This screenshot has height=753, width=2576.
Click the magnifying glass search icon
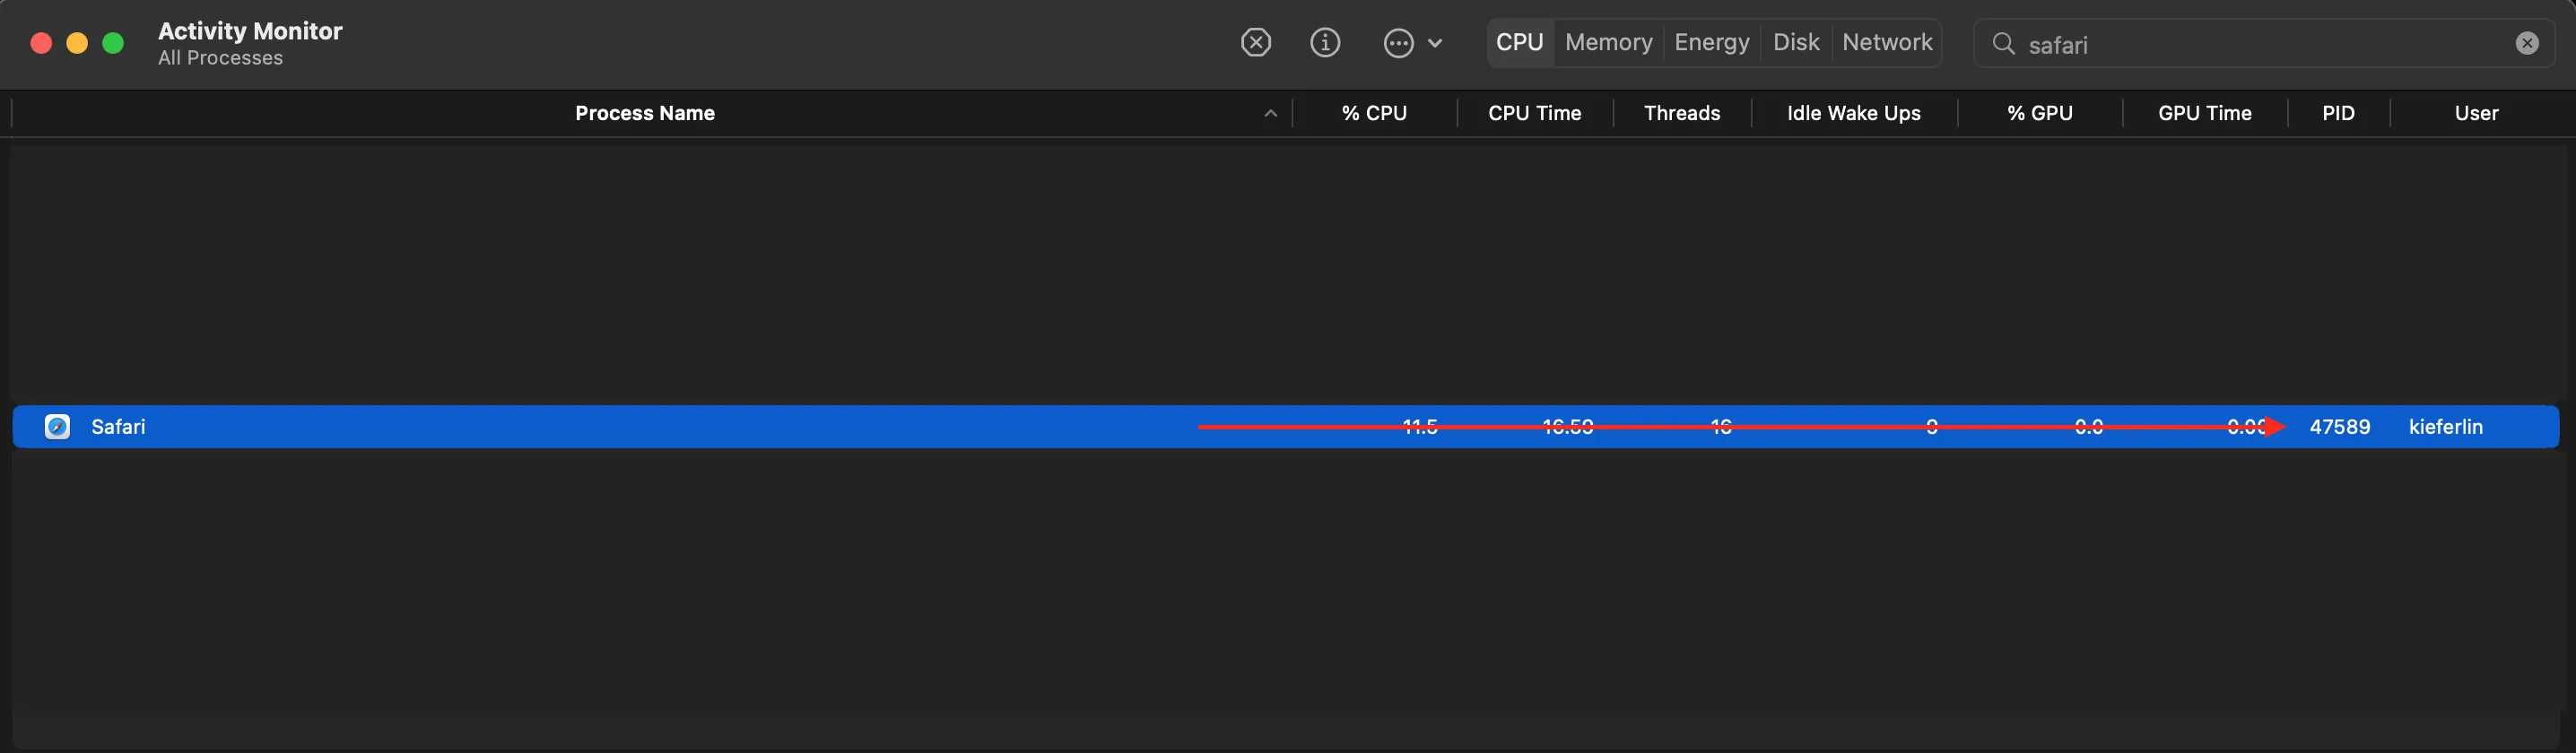pyautogui.click(x=2003, y=44)
